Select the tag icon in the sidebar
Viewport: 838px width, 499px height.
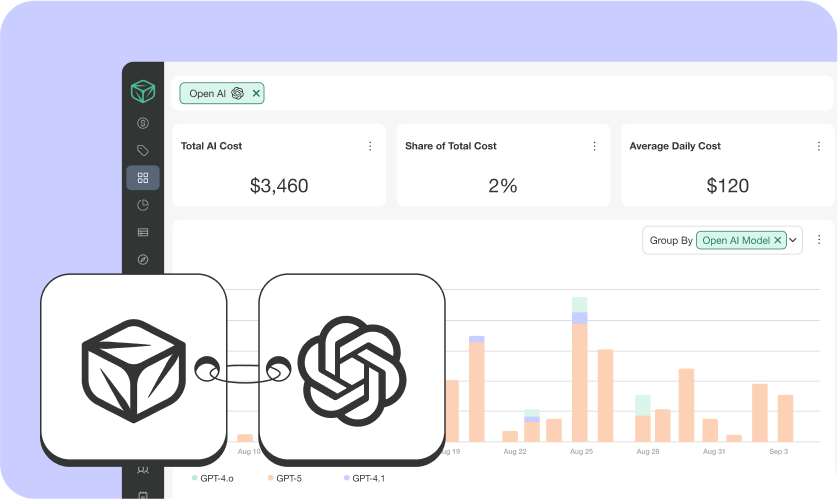coord(143,151)
